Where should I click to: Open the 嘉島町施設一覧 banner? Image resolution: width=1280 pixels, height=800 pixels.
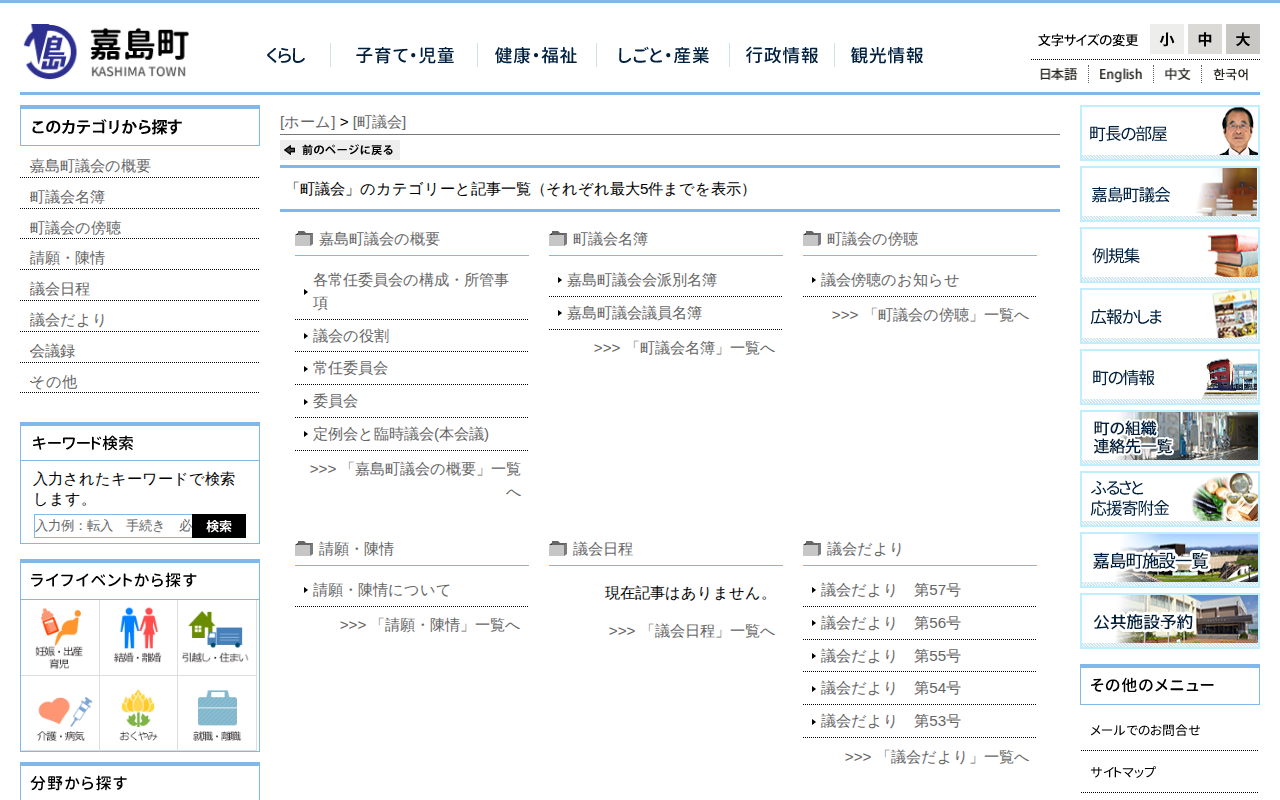(1170, 560)
